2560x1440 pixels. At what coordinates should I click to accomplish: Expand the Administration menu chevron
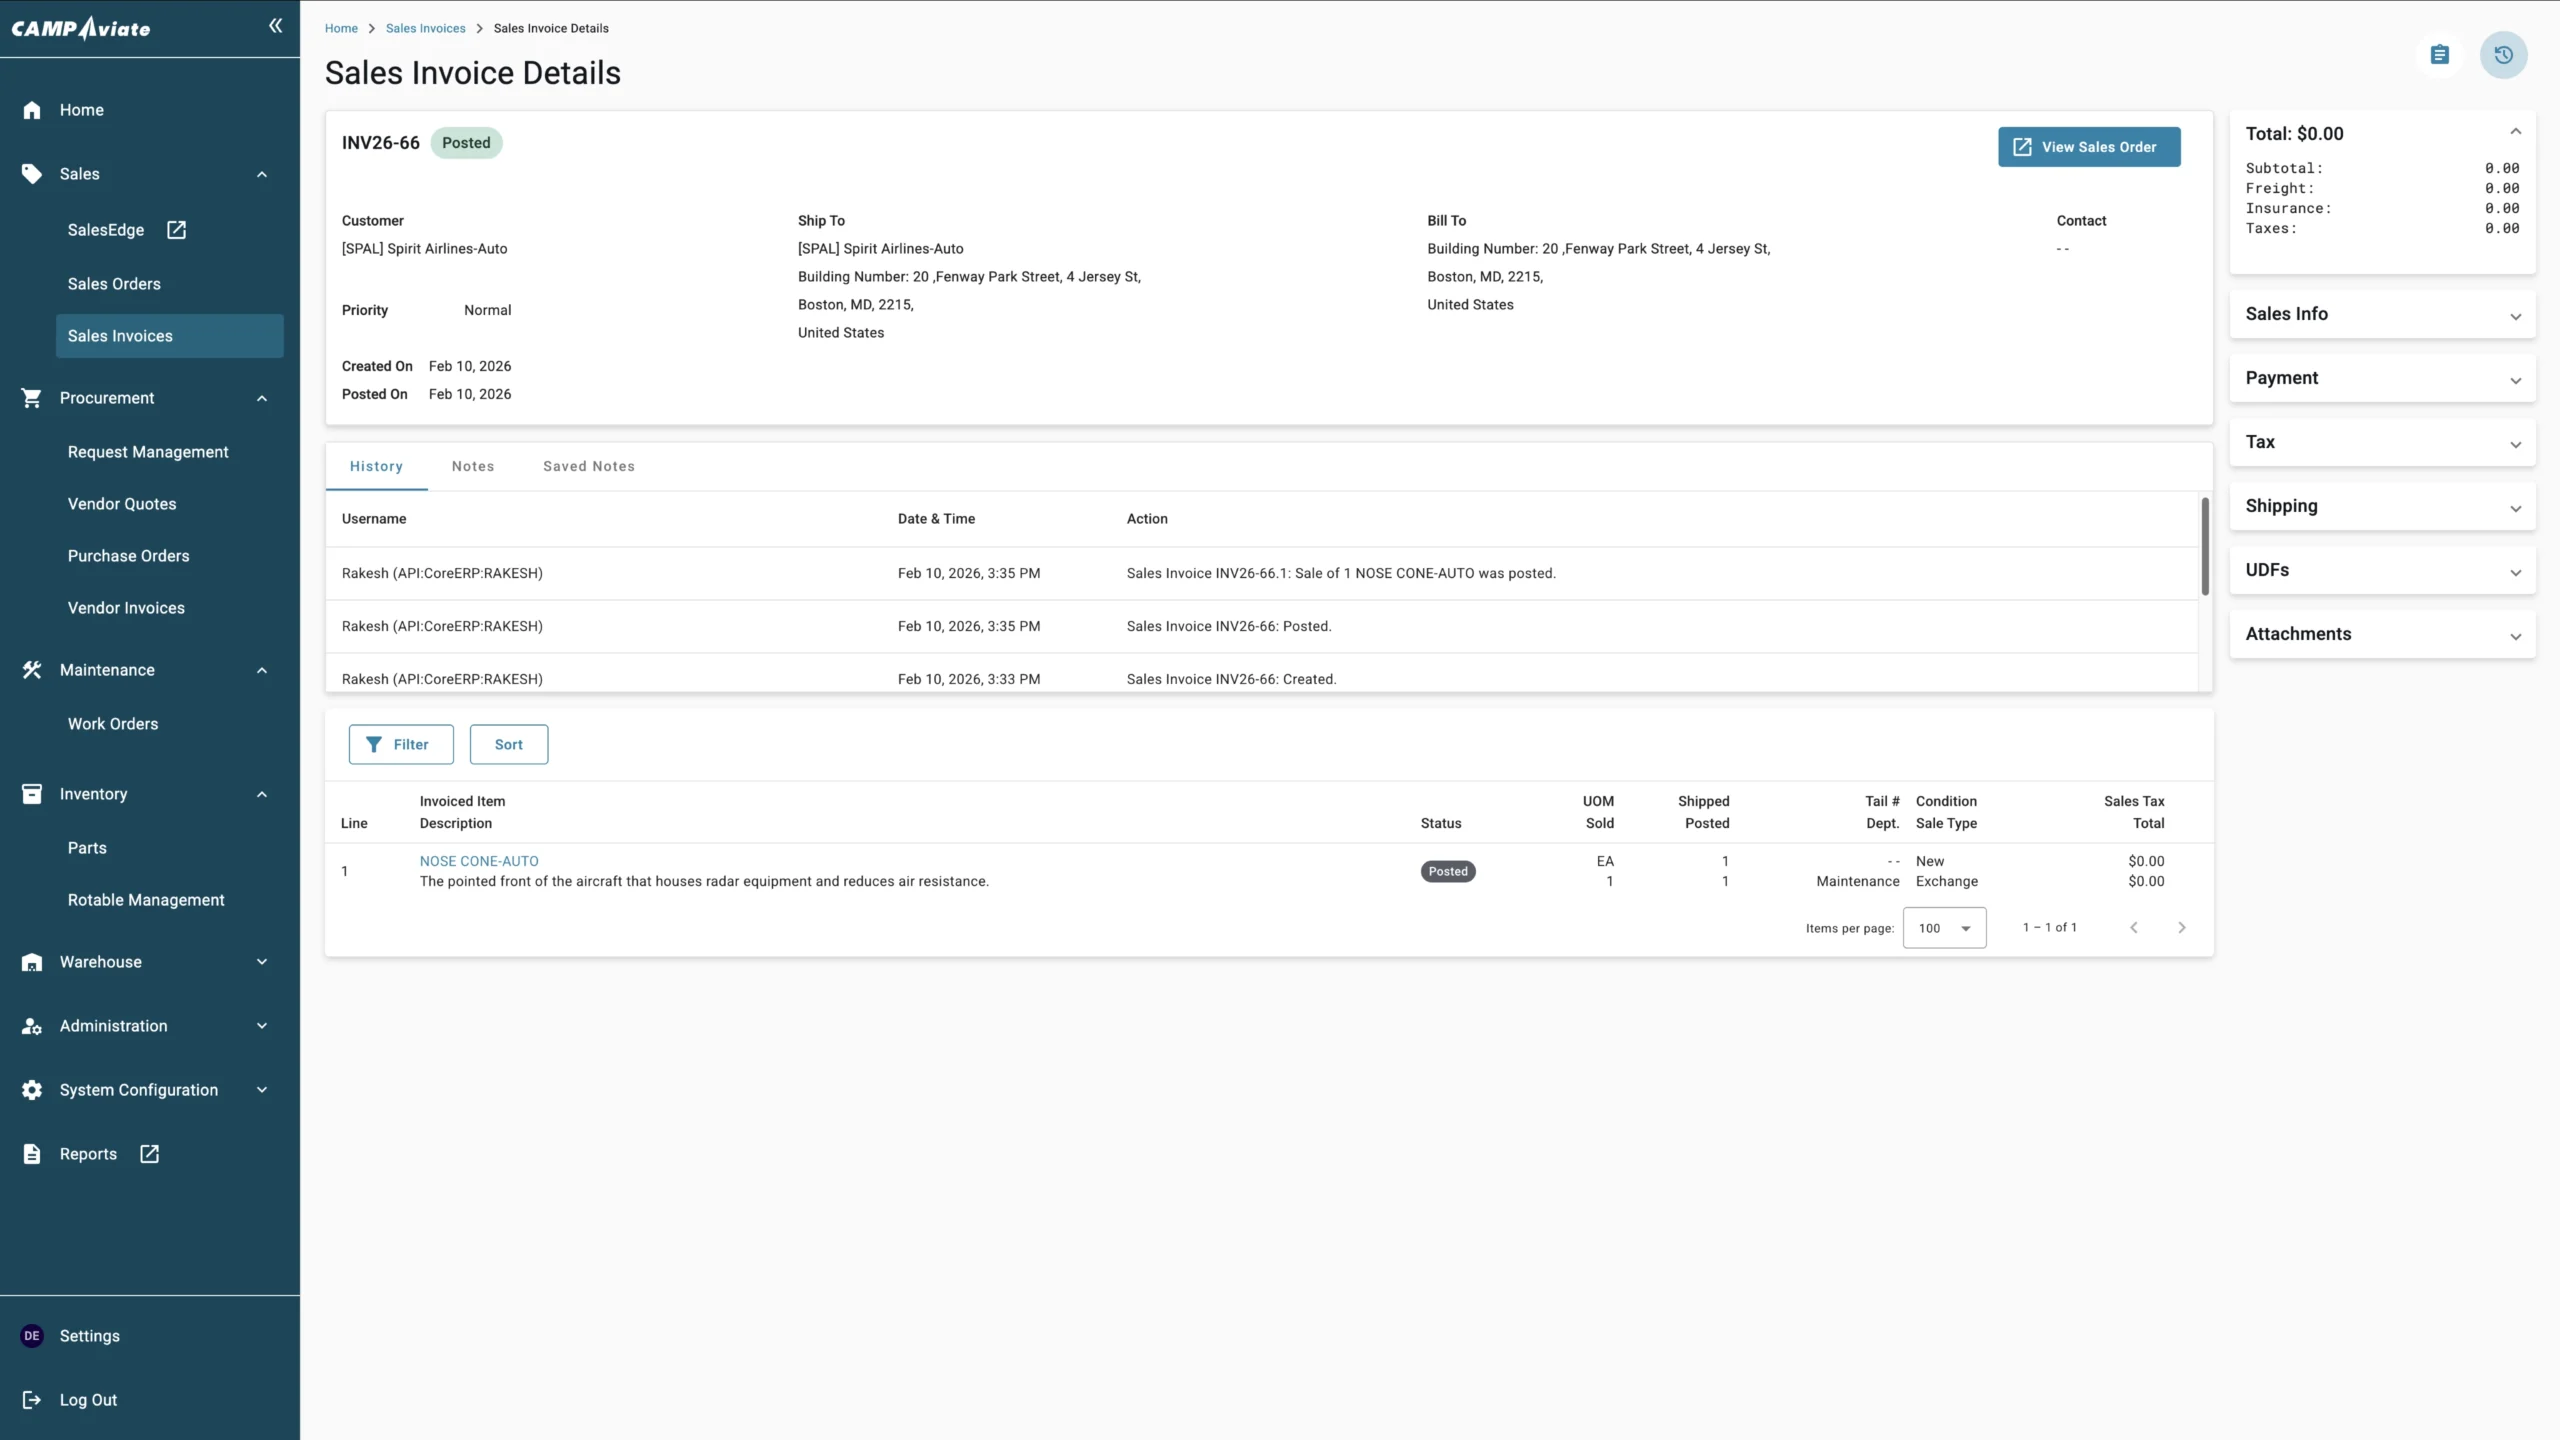(262, 1026)
